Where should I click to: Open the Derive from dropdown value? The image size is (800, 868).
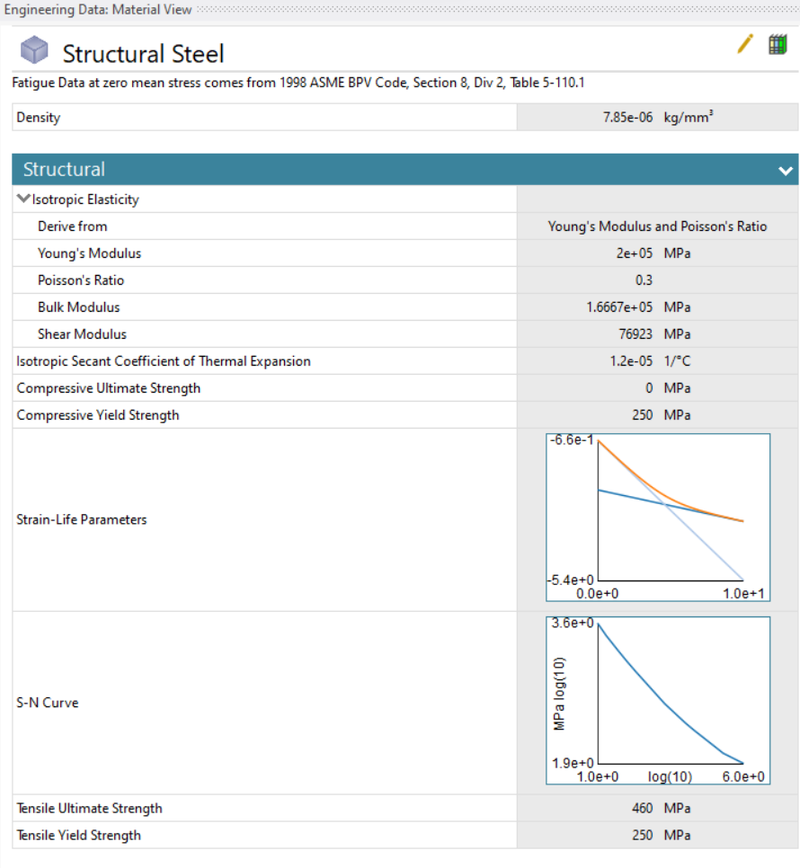[657, 226]
